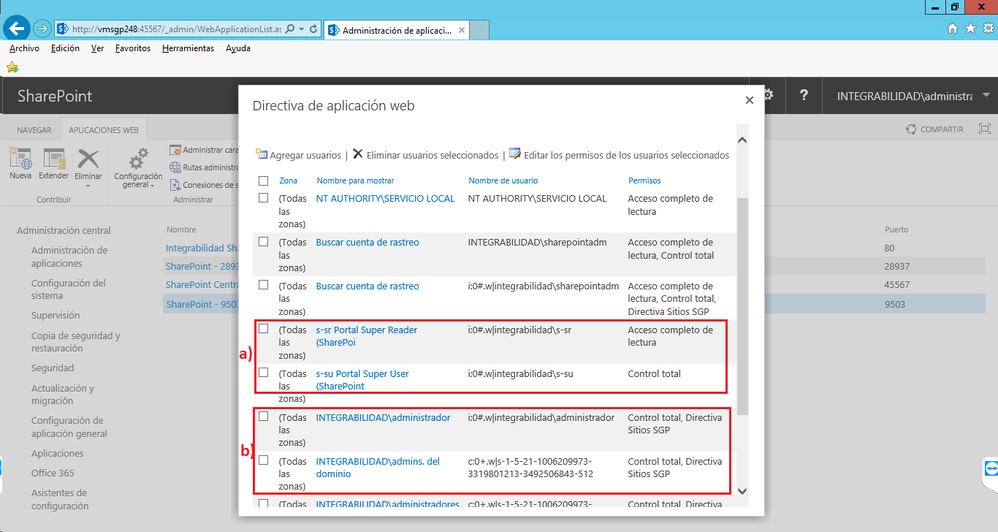The image size is (998, 532).
Task: Click the refresh icon in address bar
Action: (x=313, y=29)
